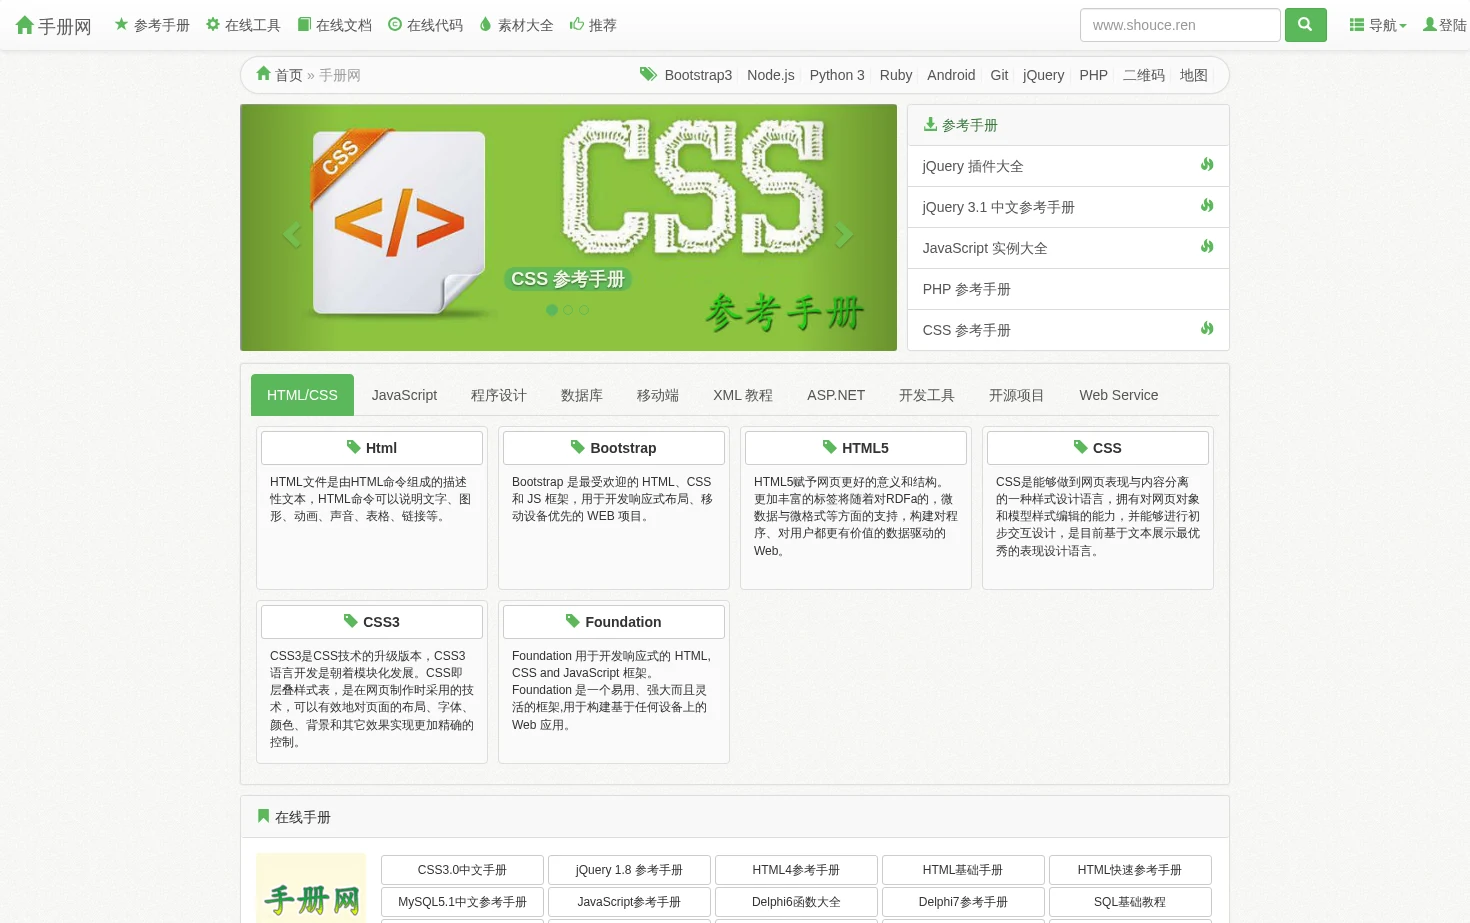Click the SQL基础教程 button

tap(1130, 902)
